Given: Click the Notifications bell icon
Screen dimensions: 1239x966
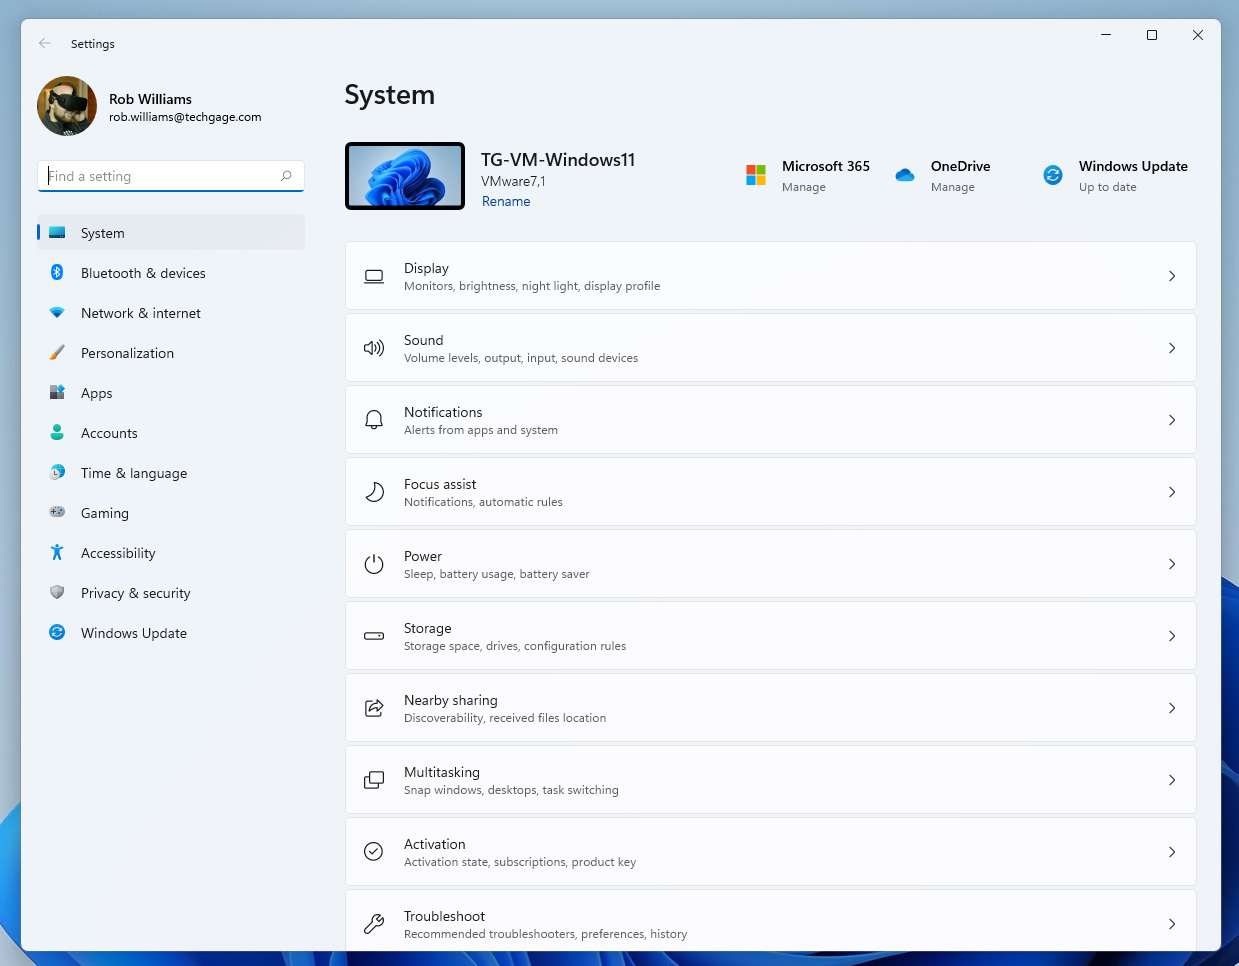Looking at the screenshot, I should tap(374, 420).
